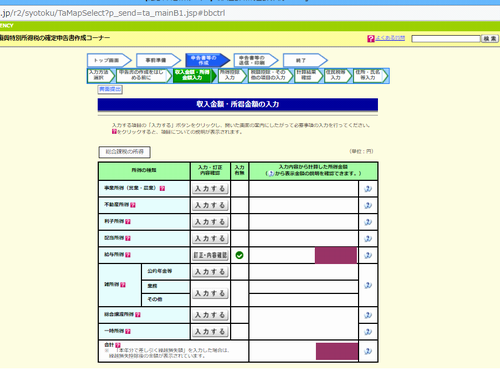The image size is (500, 369).
Task: Click the masked amount in 合計 row
Action: tap(337, 351)
